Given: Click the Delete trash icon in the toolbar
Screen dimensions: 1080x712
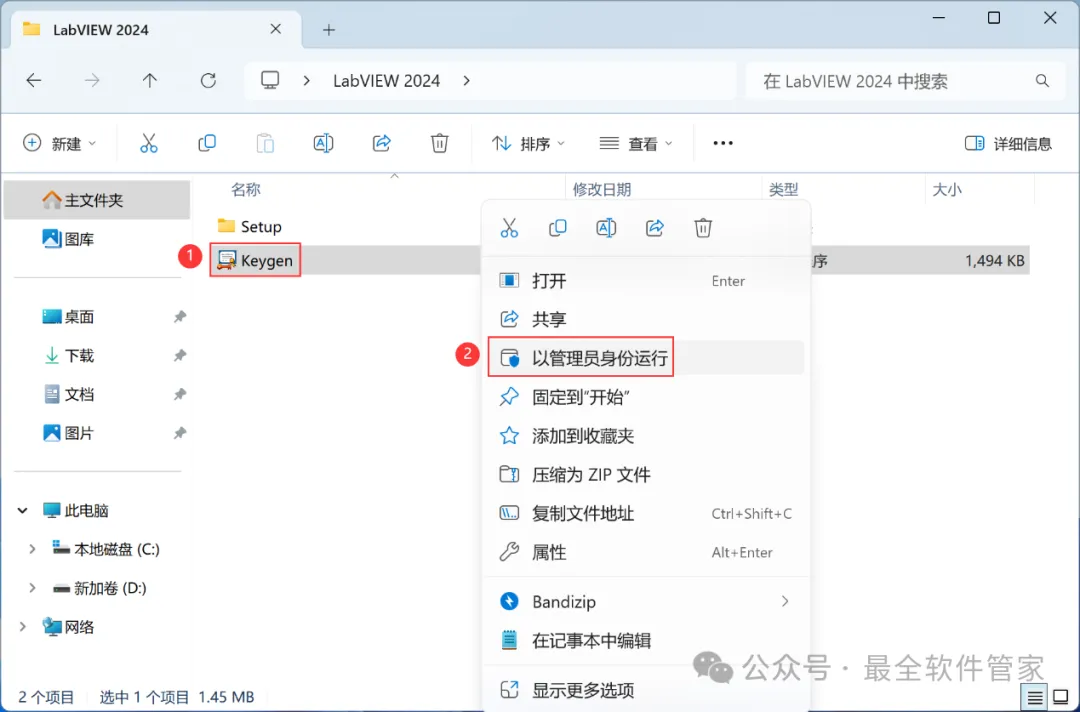Looking at the screenshot, I should (439, 143).
